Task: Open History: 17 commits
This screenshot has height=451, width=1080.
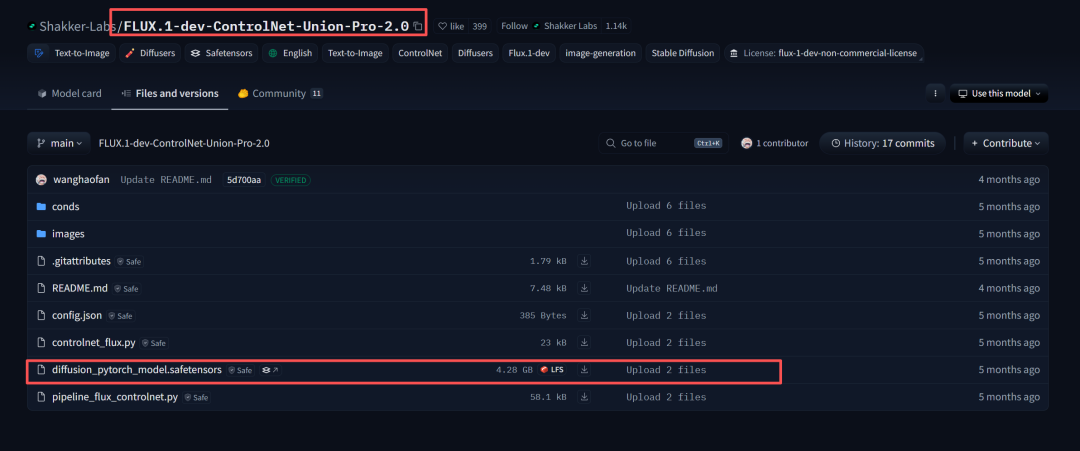Action: coord(882,143)
